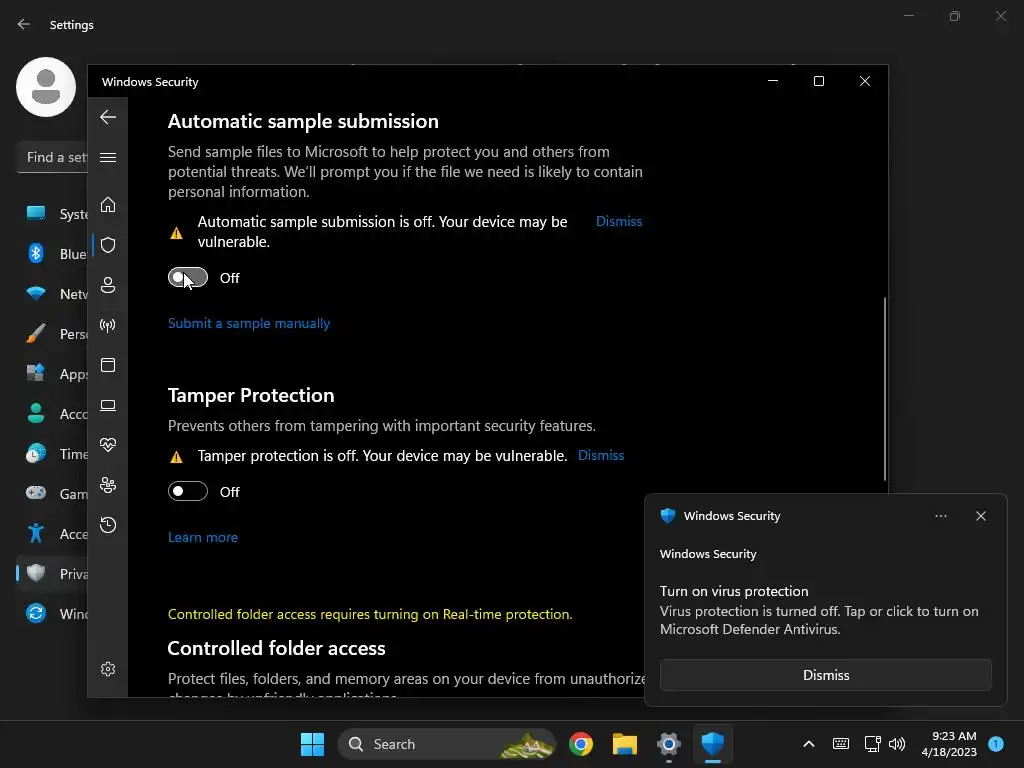Click the Windows Security page scrollbar

click(885, 389)
